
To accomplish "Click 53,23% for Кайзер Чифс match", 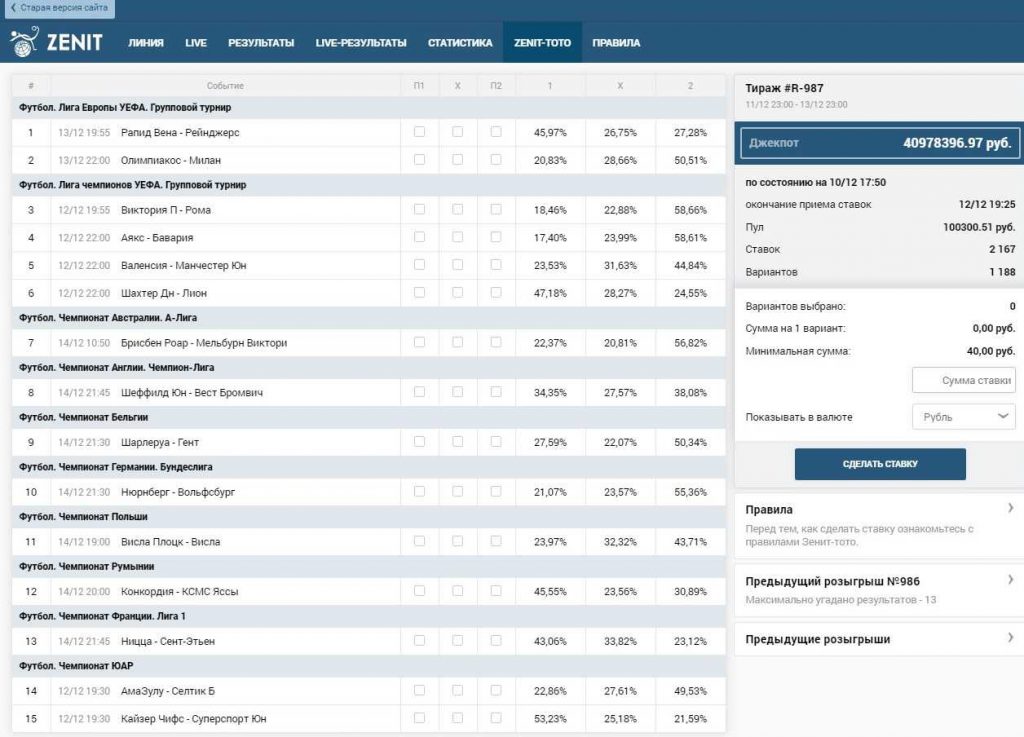I will coord(550,719).
